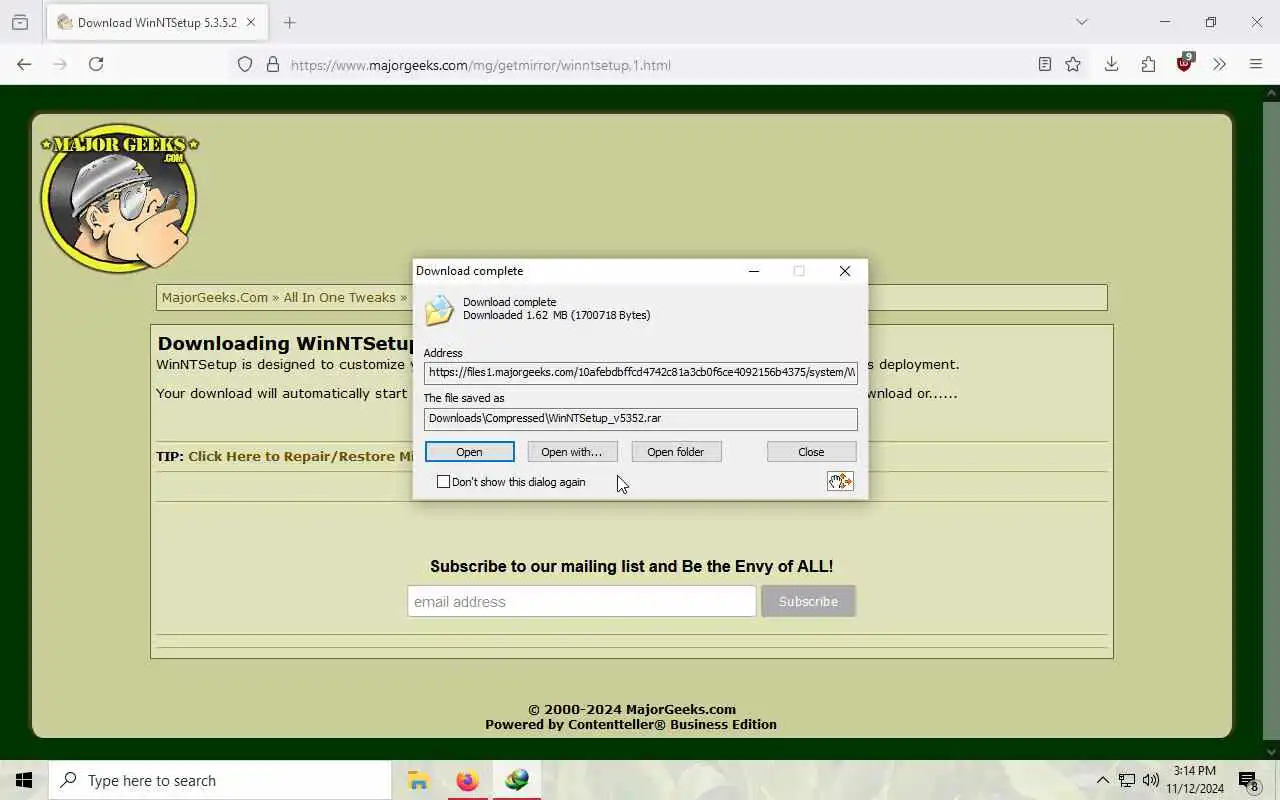Click the folder icon in the Download complete dialog
The image size is (1280, 800).
(439, 310)
